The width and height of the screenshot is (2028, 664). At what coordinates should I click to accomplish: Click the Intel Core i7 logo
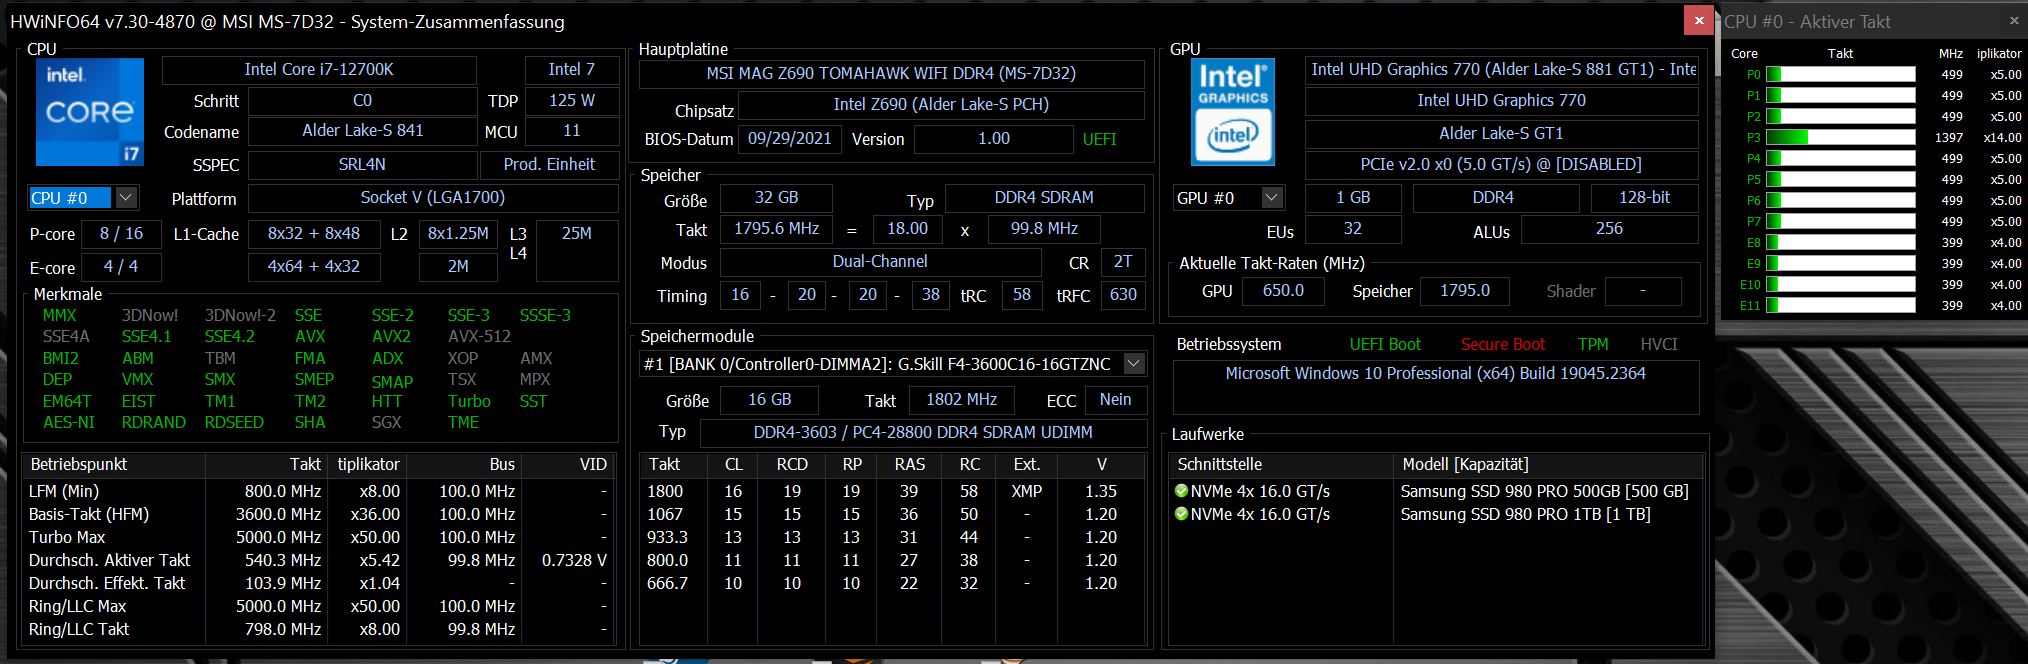(90, 112)
